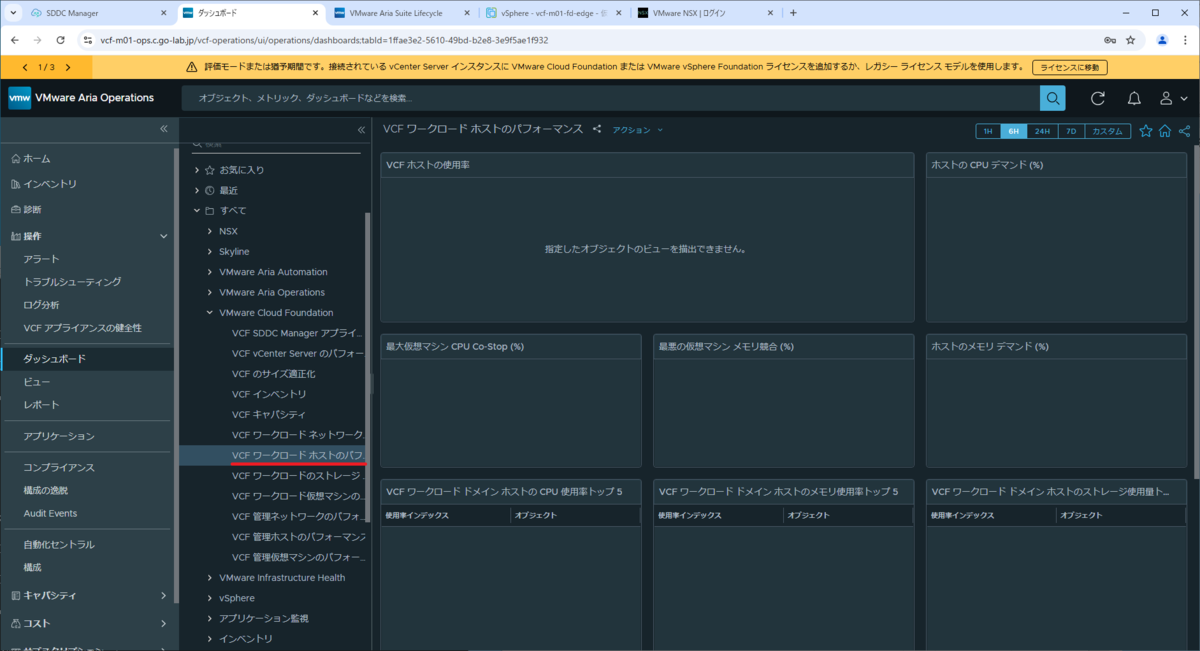Set the time range to 1H

(x=987, y=131)
